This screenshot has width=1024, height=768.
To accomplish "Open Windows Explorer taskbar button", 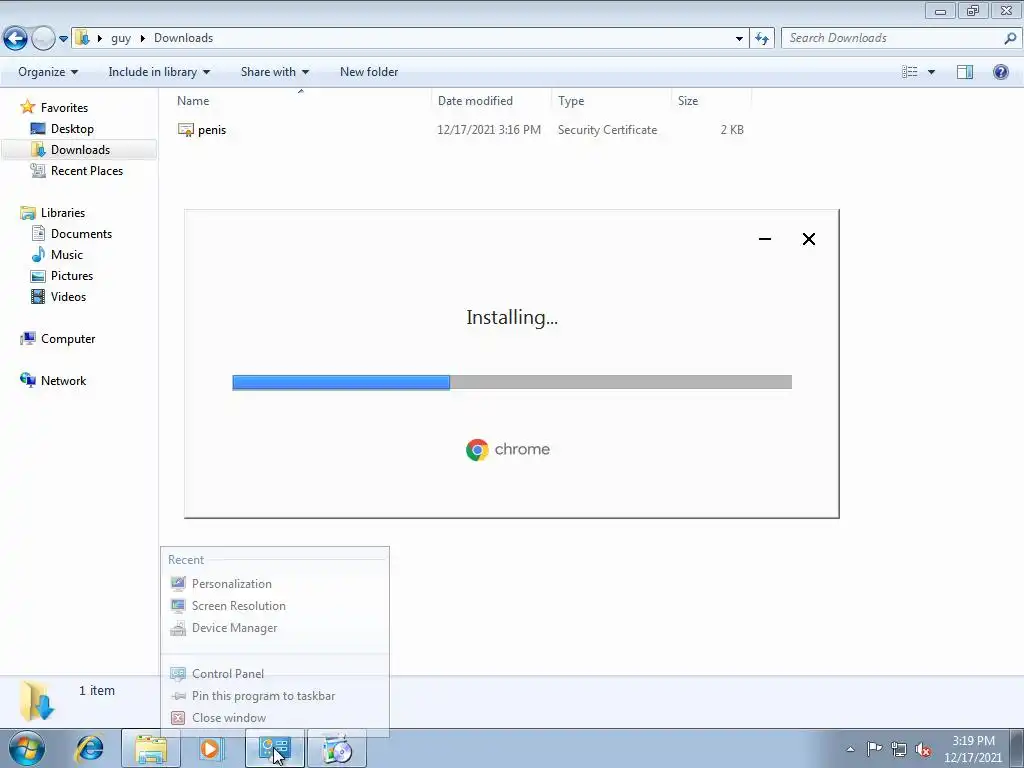I will pos(151,749).
